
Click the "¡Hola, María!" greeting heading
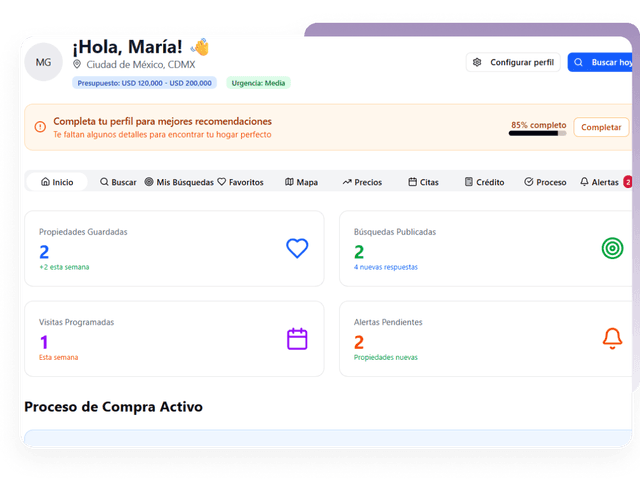tap(127, 47)
